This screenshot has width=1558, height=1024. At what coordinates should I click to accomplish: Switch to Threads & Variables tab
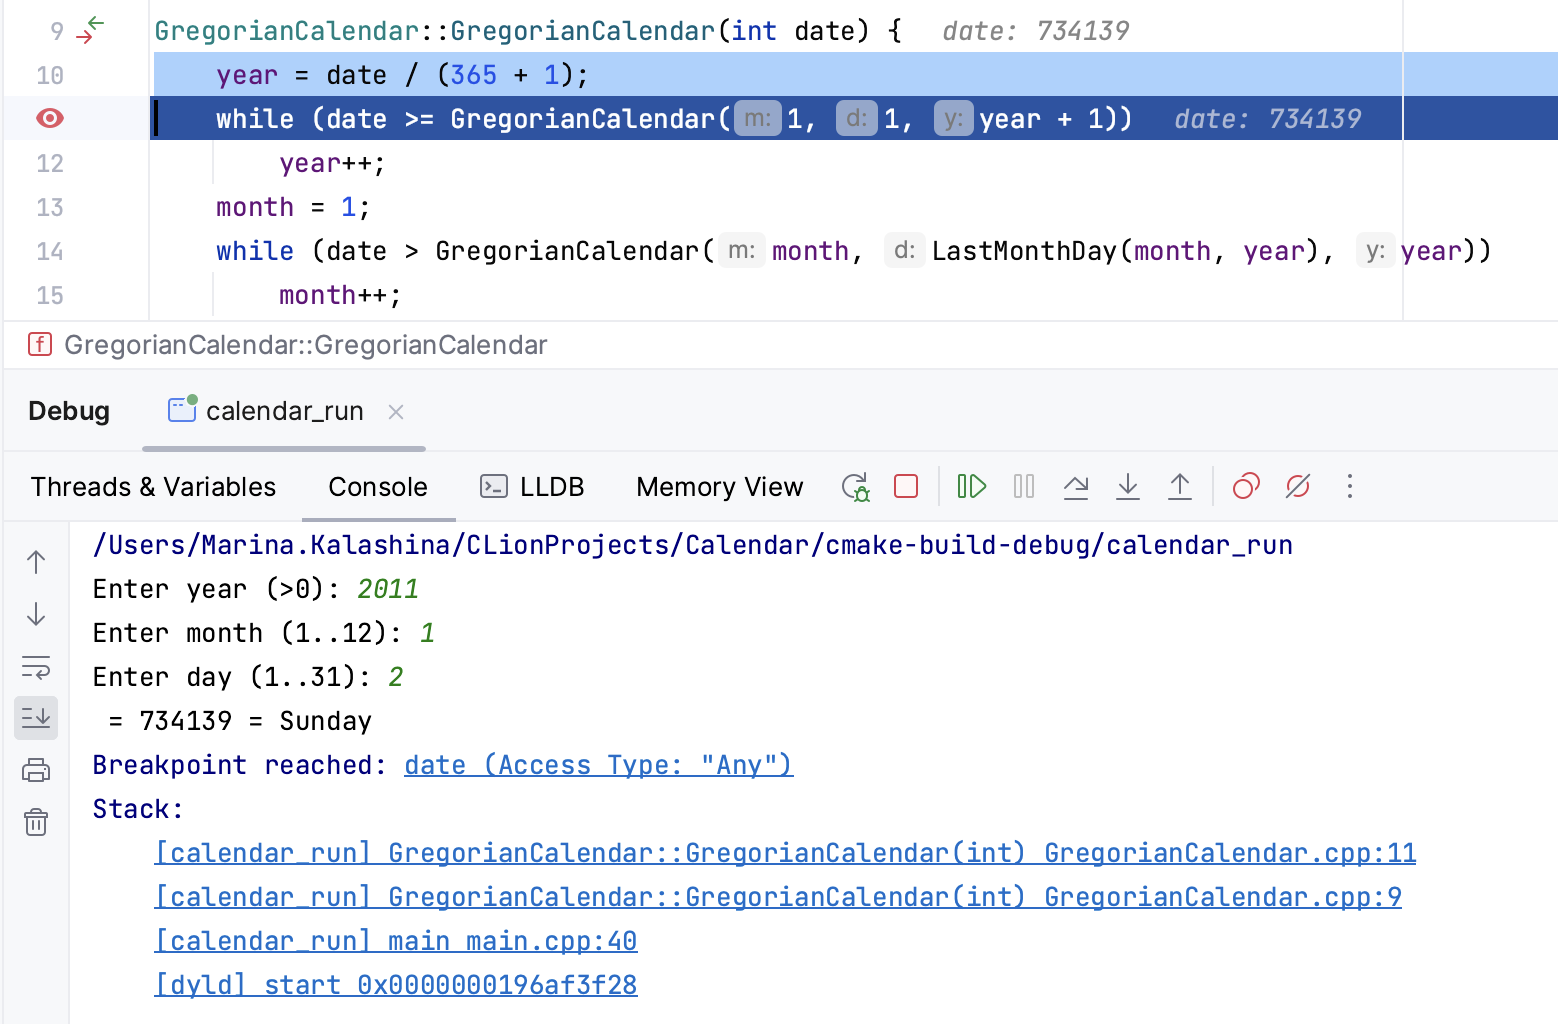[153, 487]
